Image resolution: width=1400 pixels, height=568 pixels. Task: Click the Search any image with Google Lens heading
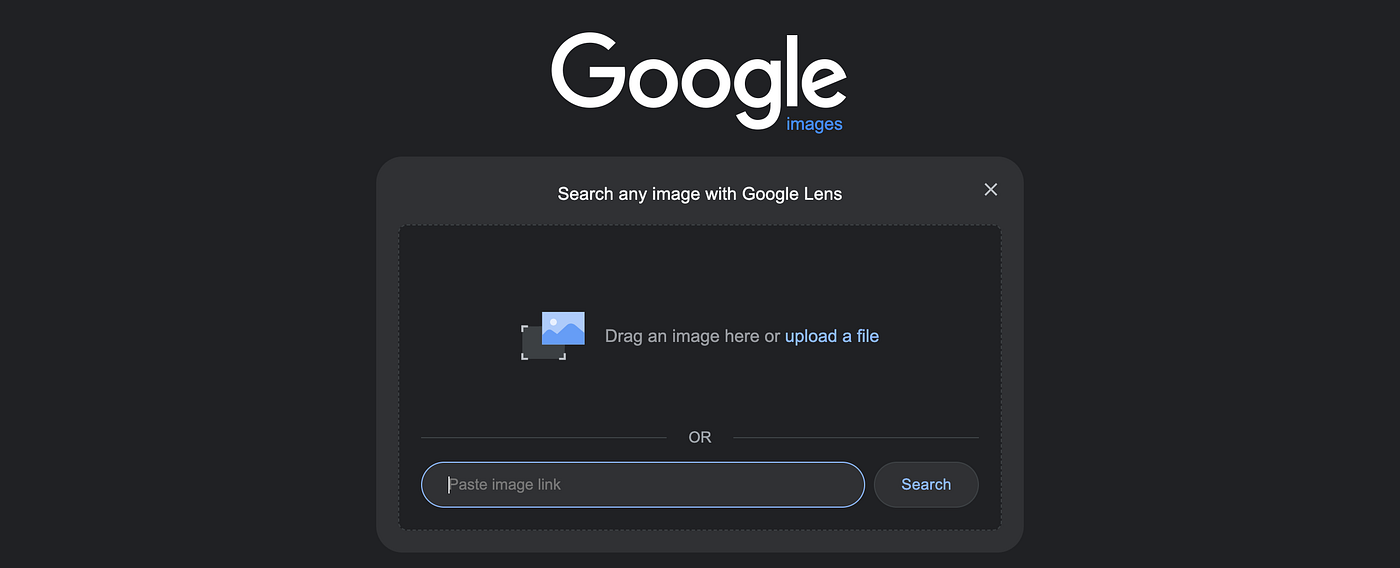coord(700,193)
